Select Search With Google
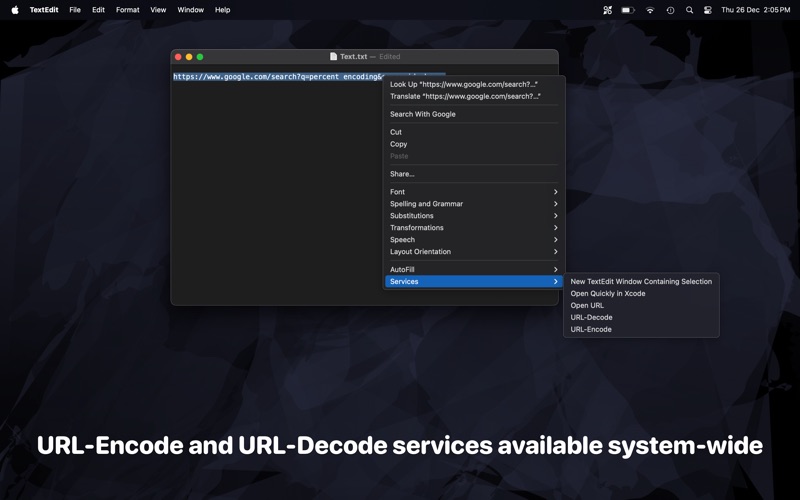Image resolution: width=800 pixels, height=500 pixels. point(473,114)
